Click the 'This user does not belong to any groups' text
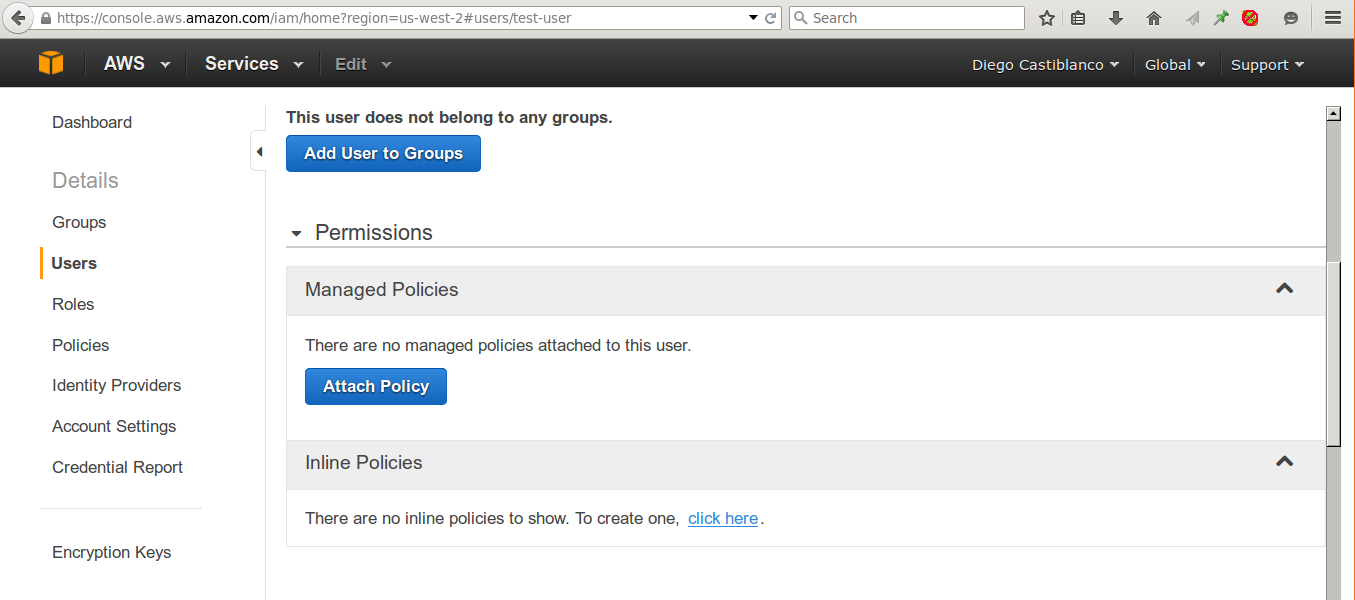Image resolution: width=1355 pixels, height=600 pixels. (x=449, y=117)
